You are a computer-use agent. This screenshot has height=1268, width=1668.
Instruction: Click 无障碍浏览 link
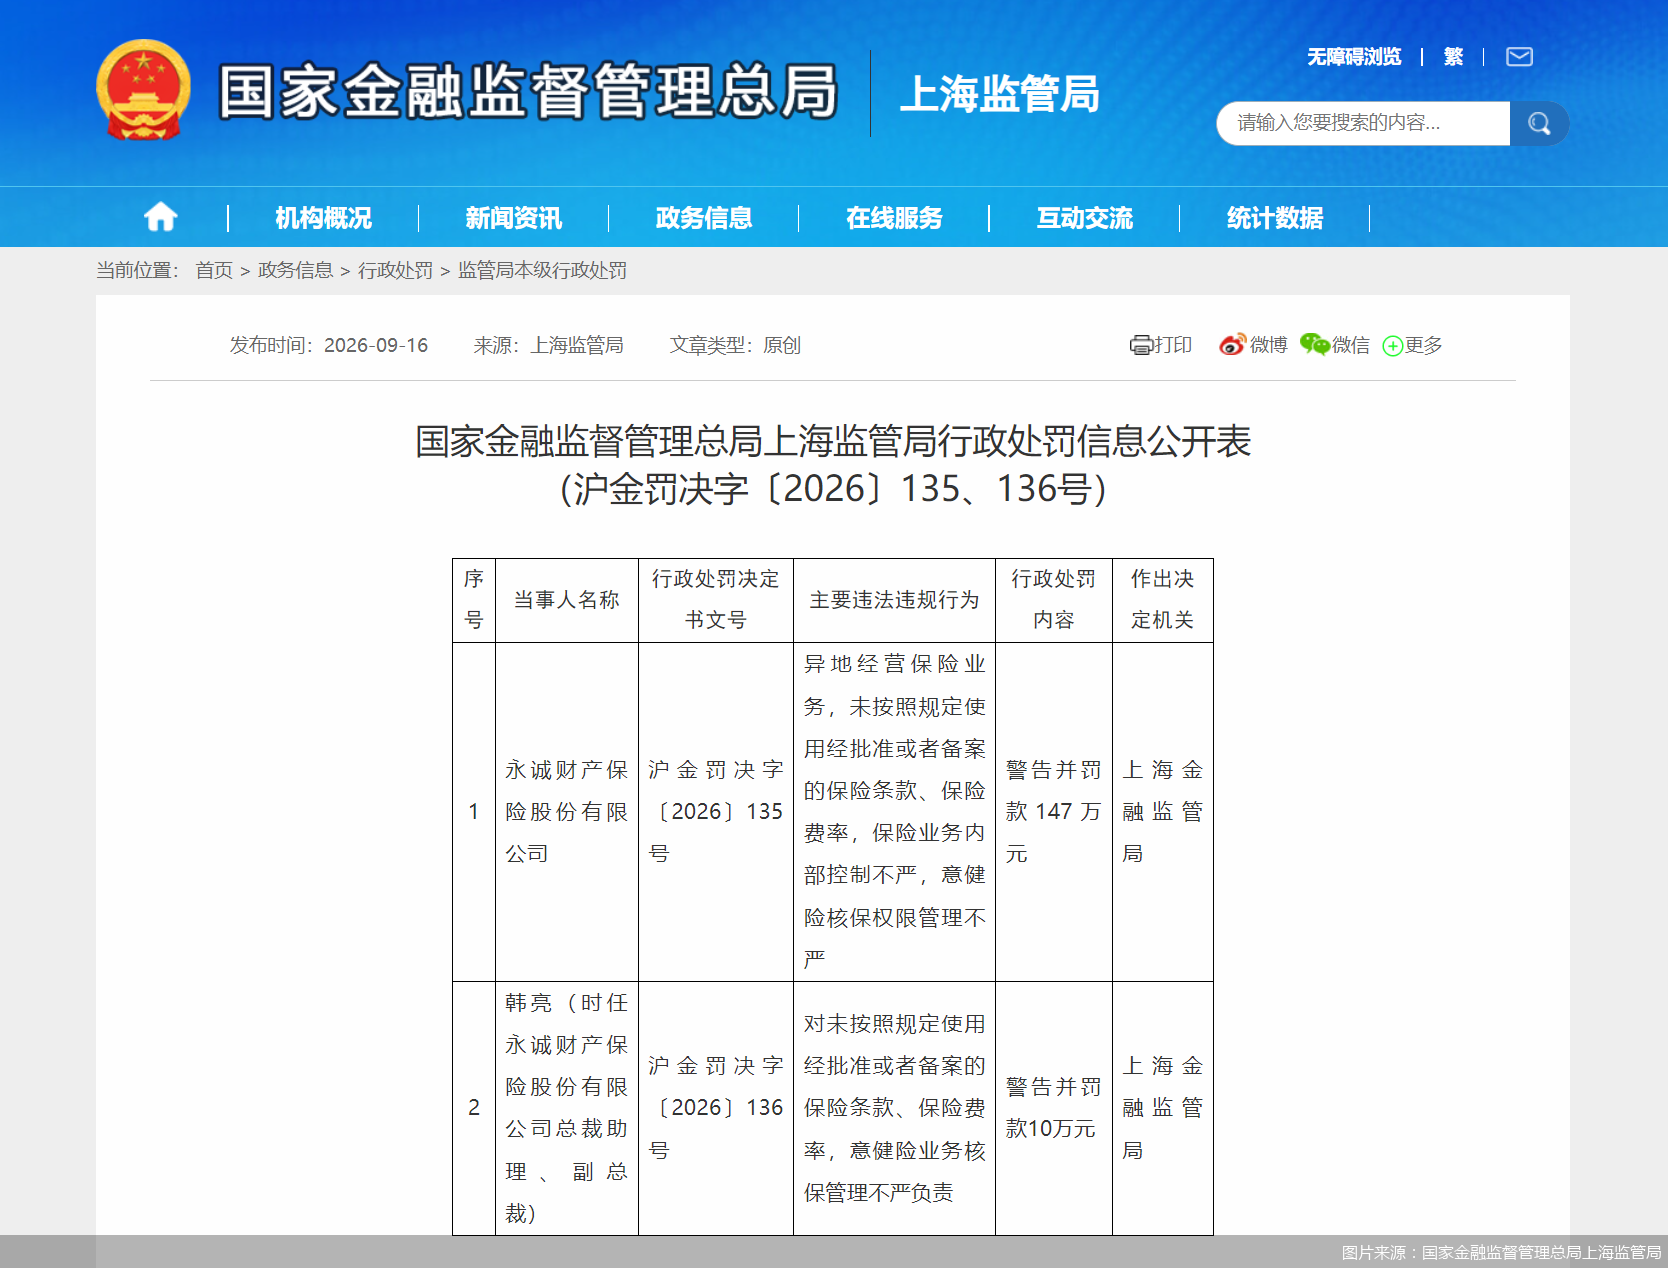tap(1354, 57)
